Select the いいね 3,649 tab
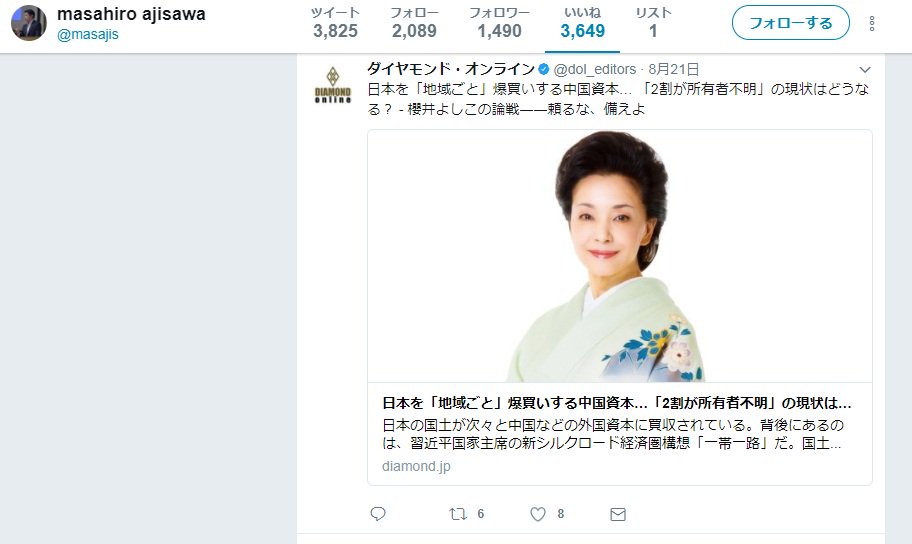The width and height of the screenshot is (912, 544). 582,23
